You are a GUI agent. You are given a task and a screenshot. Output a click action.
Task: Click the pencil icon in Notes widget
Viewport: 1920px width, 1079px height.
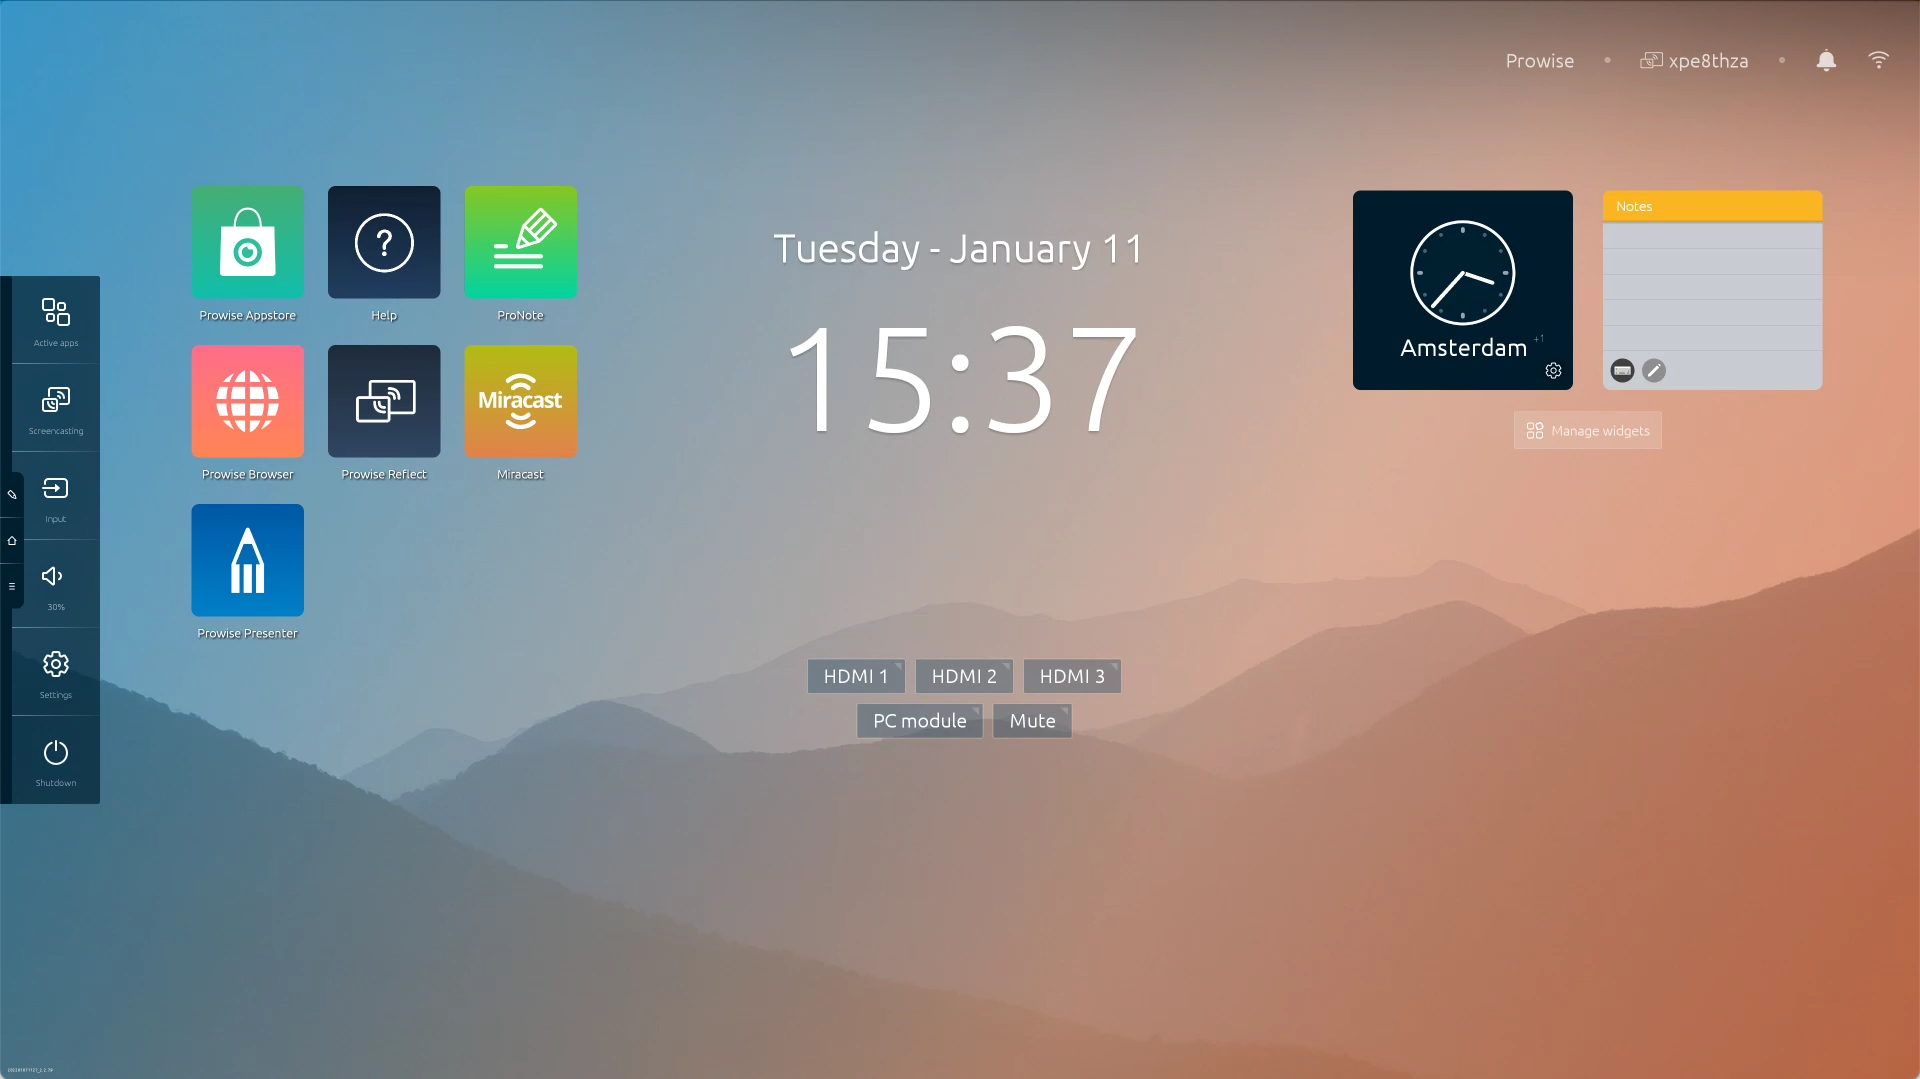coord(1654,371)
